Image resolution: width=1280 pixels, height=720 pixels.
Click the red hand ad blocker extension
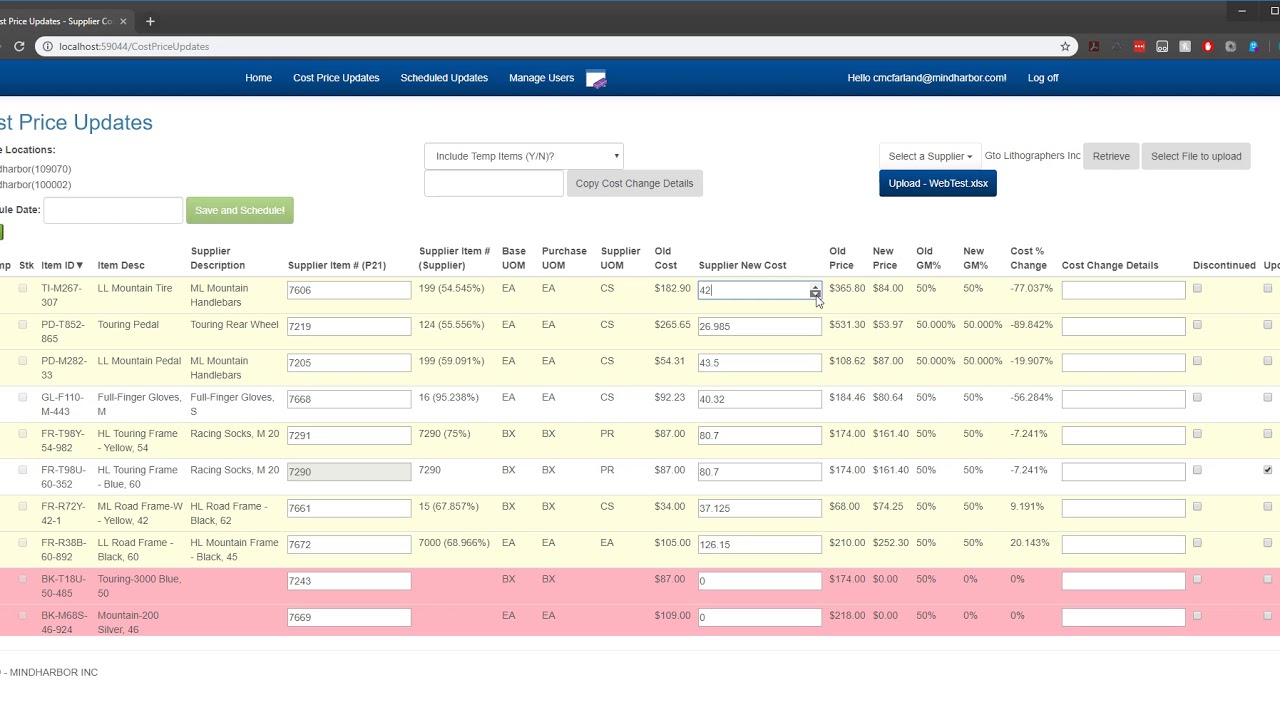coord(1208,46)
